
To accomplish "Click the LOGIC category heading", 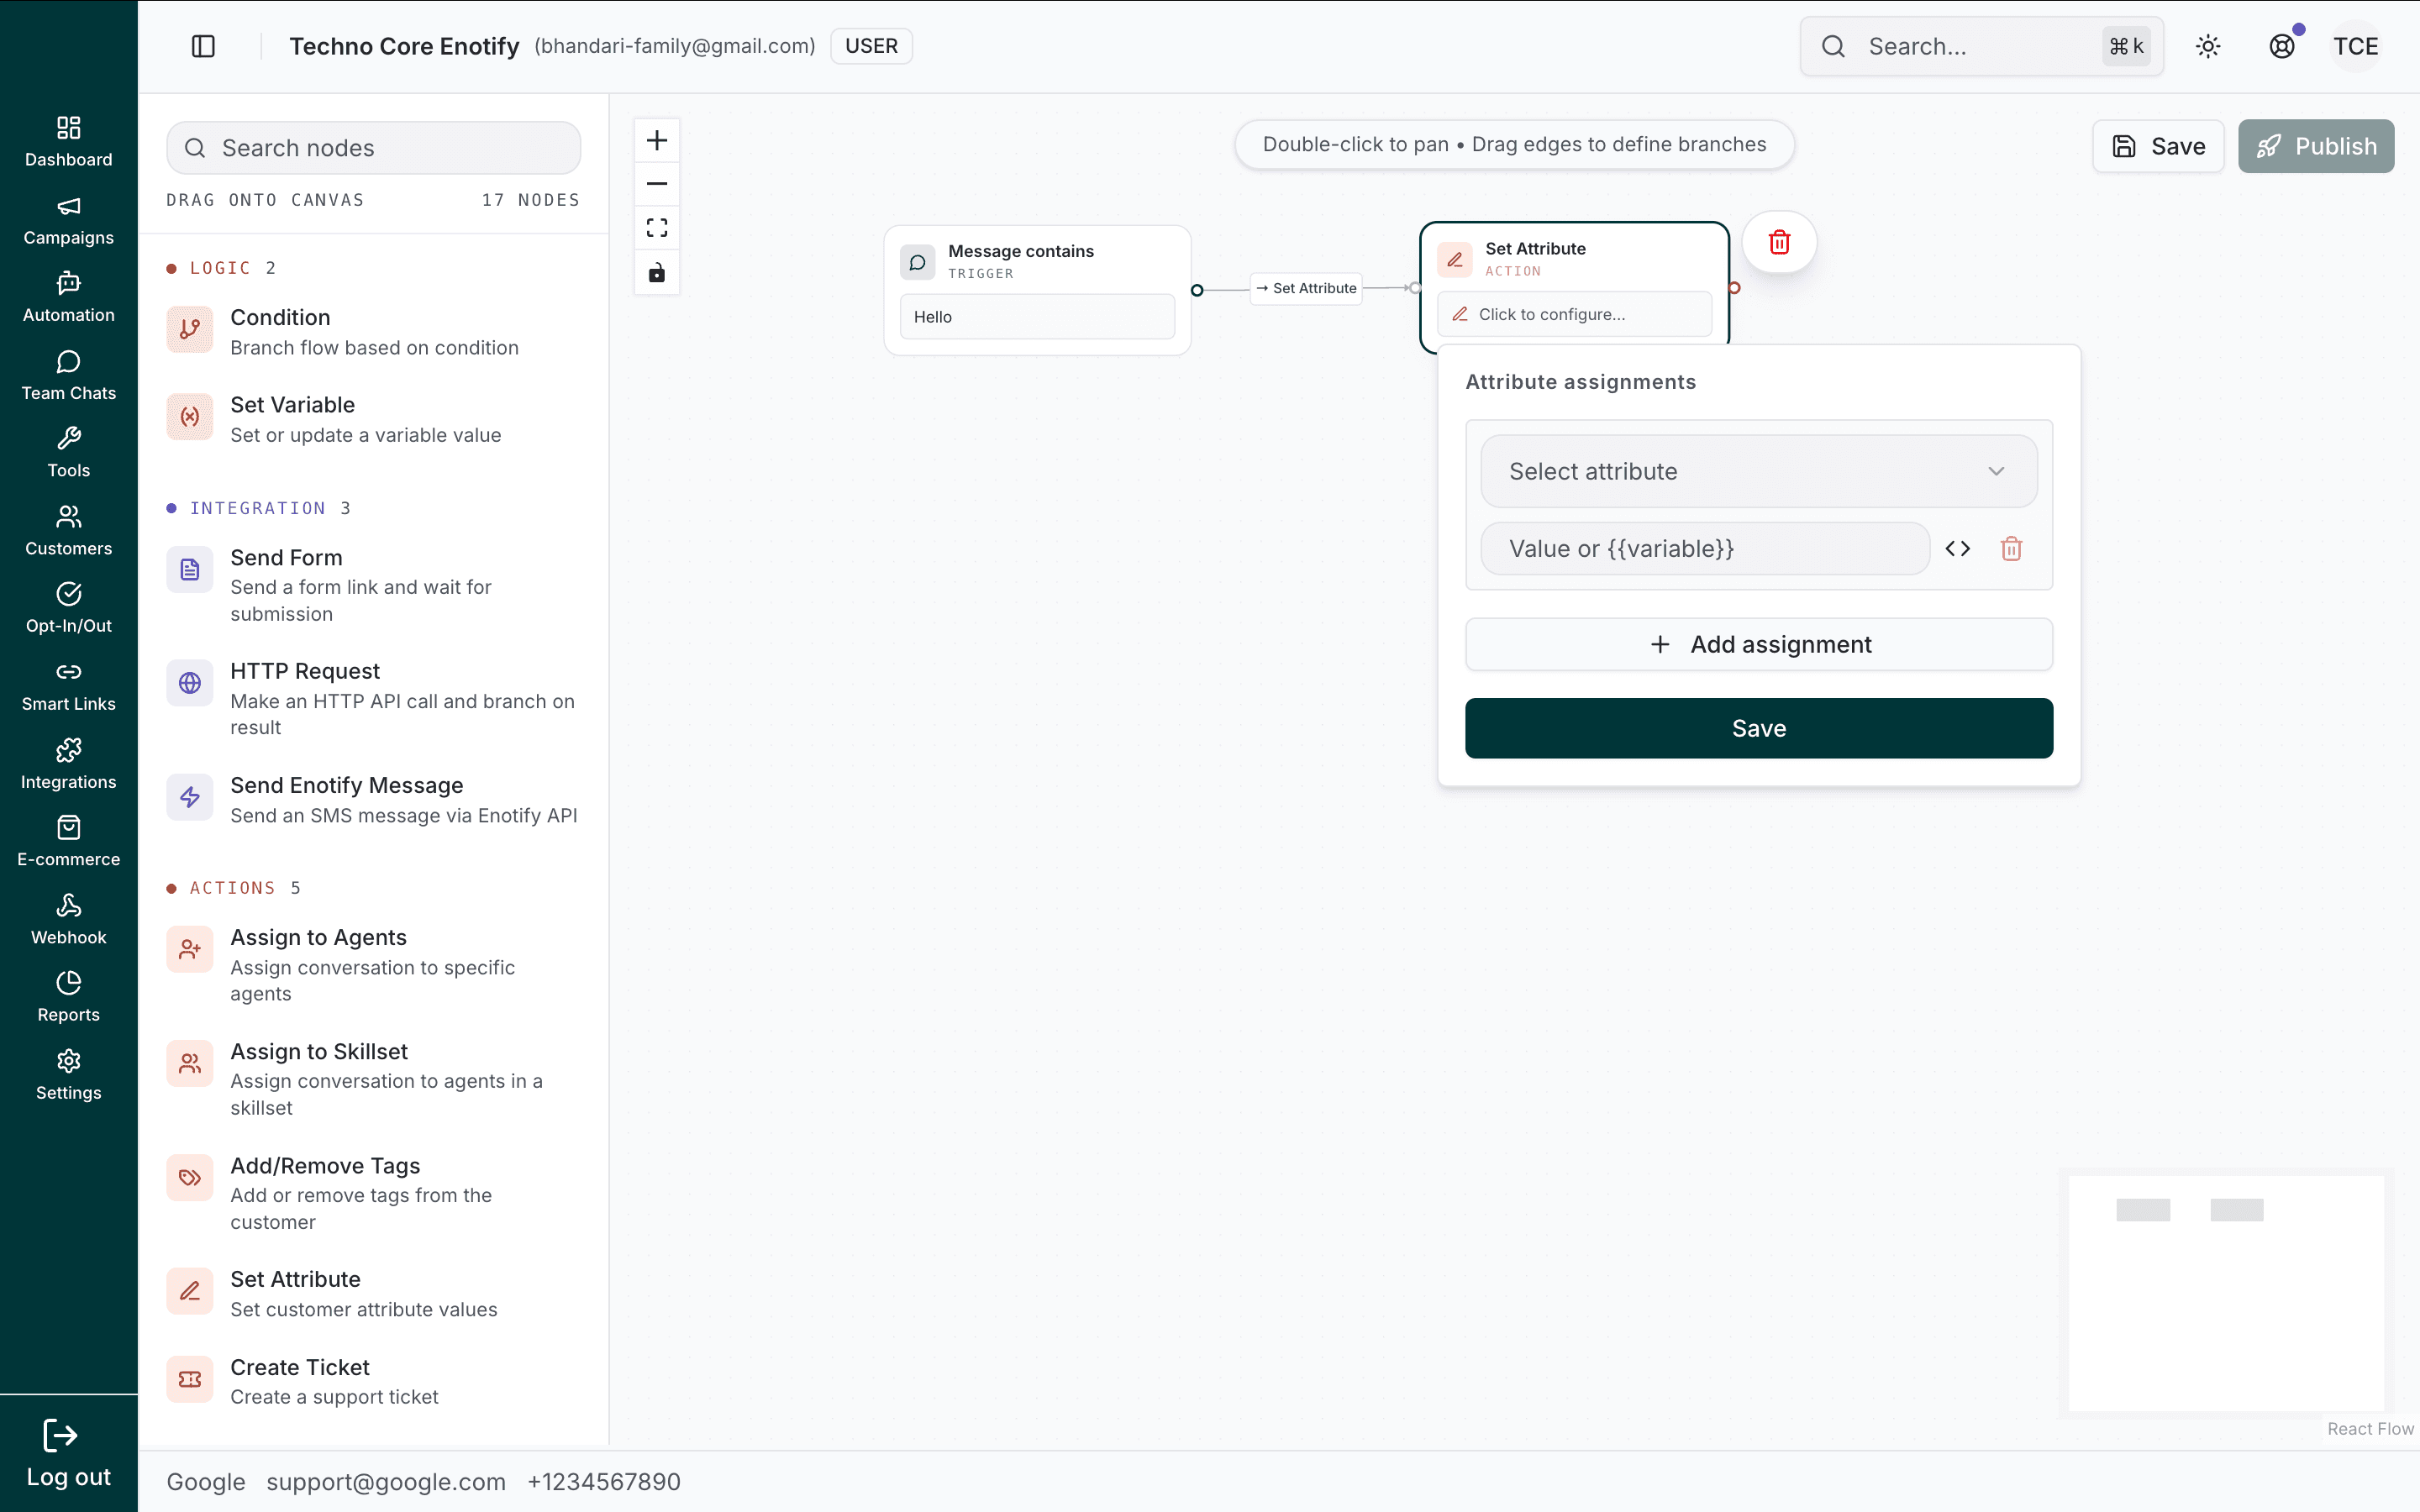I will 220,268.
